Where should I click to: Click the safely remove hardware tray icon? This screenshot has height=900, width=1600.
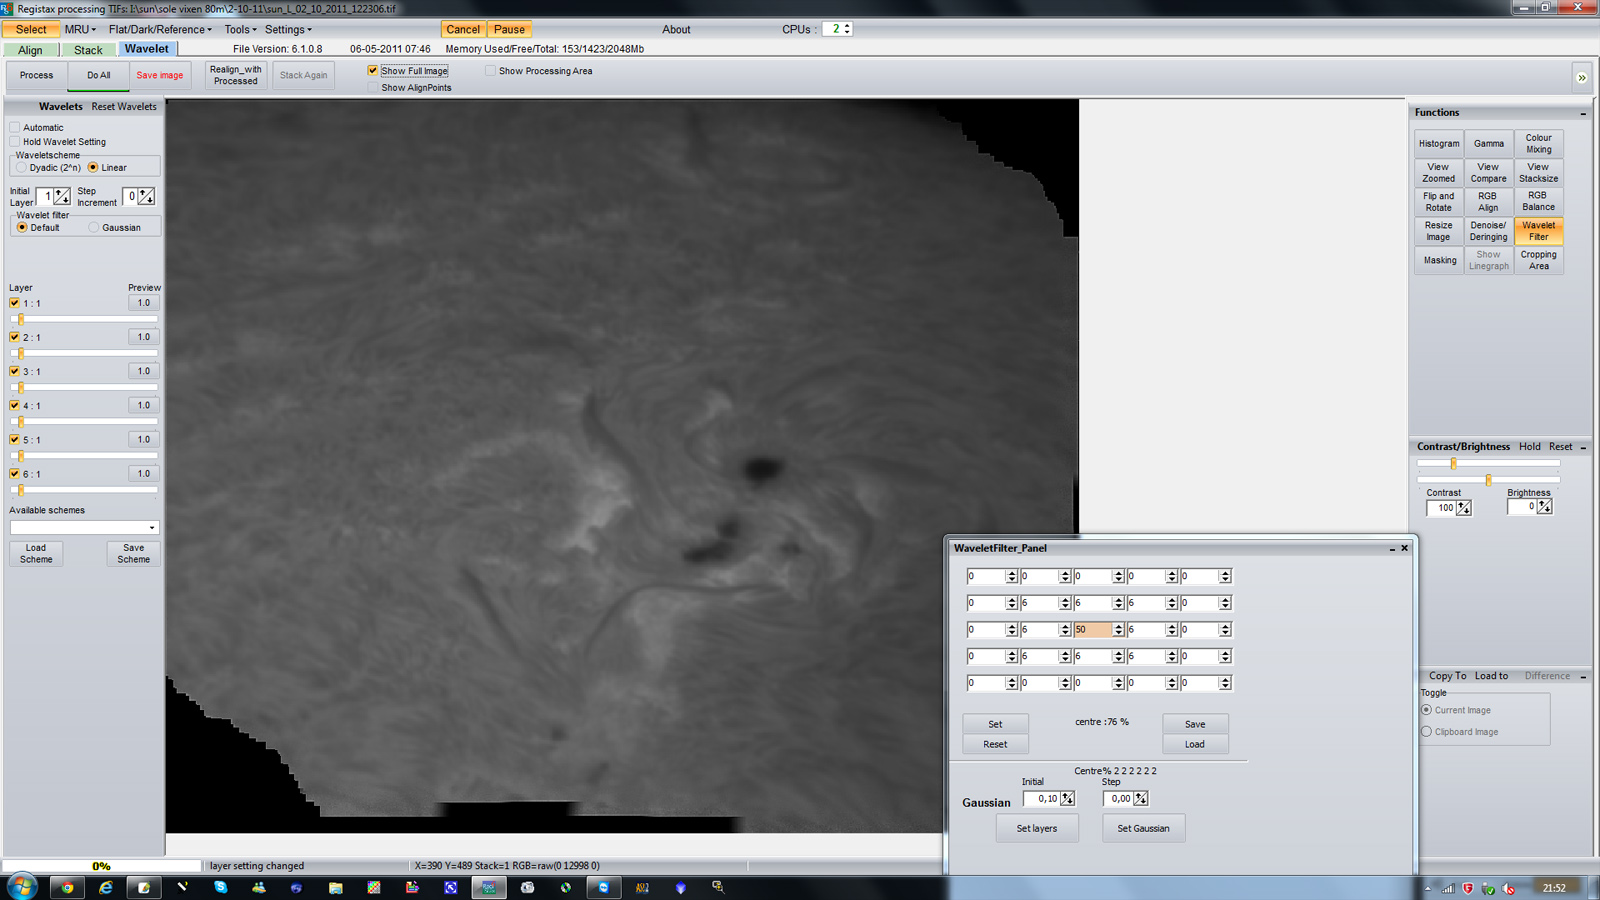coord(1488,888)
